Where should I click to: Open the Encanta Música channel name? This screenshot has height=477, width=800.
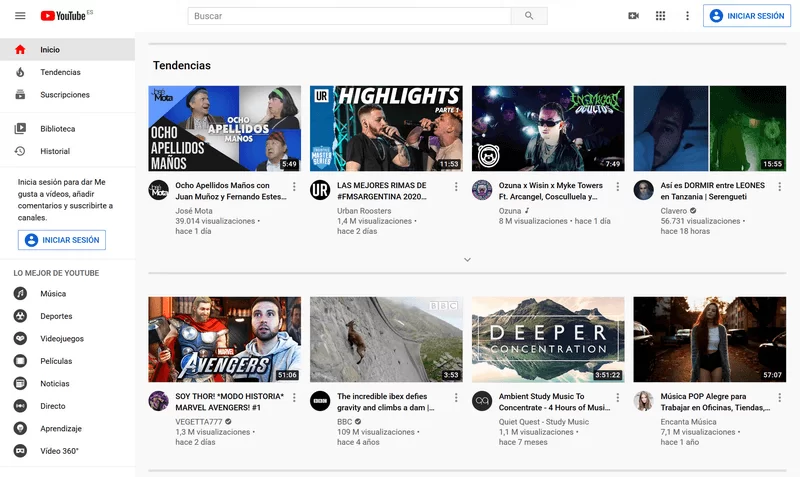coord(688,422)
